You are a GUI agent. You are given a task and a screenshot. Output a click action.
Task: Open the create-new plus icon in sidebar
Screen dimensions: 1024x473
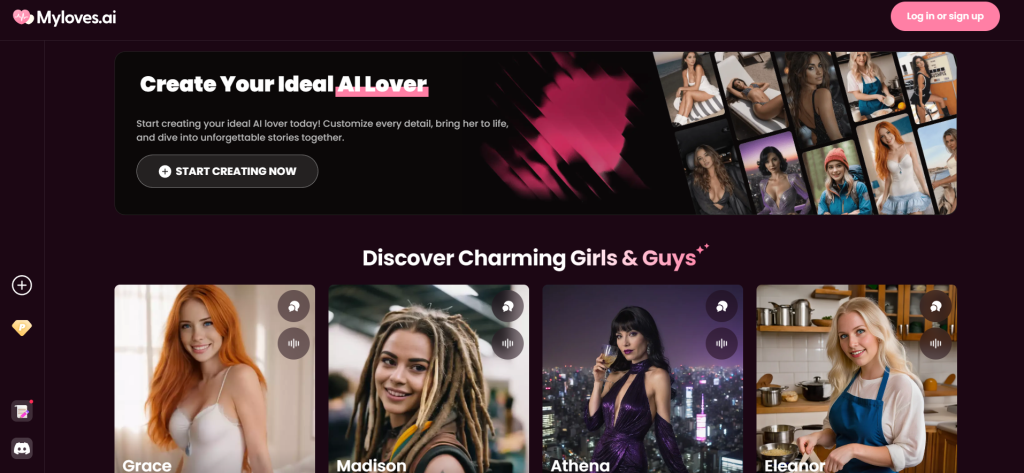22,285
